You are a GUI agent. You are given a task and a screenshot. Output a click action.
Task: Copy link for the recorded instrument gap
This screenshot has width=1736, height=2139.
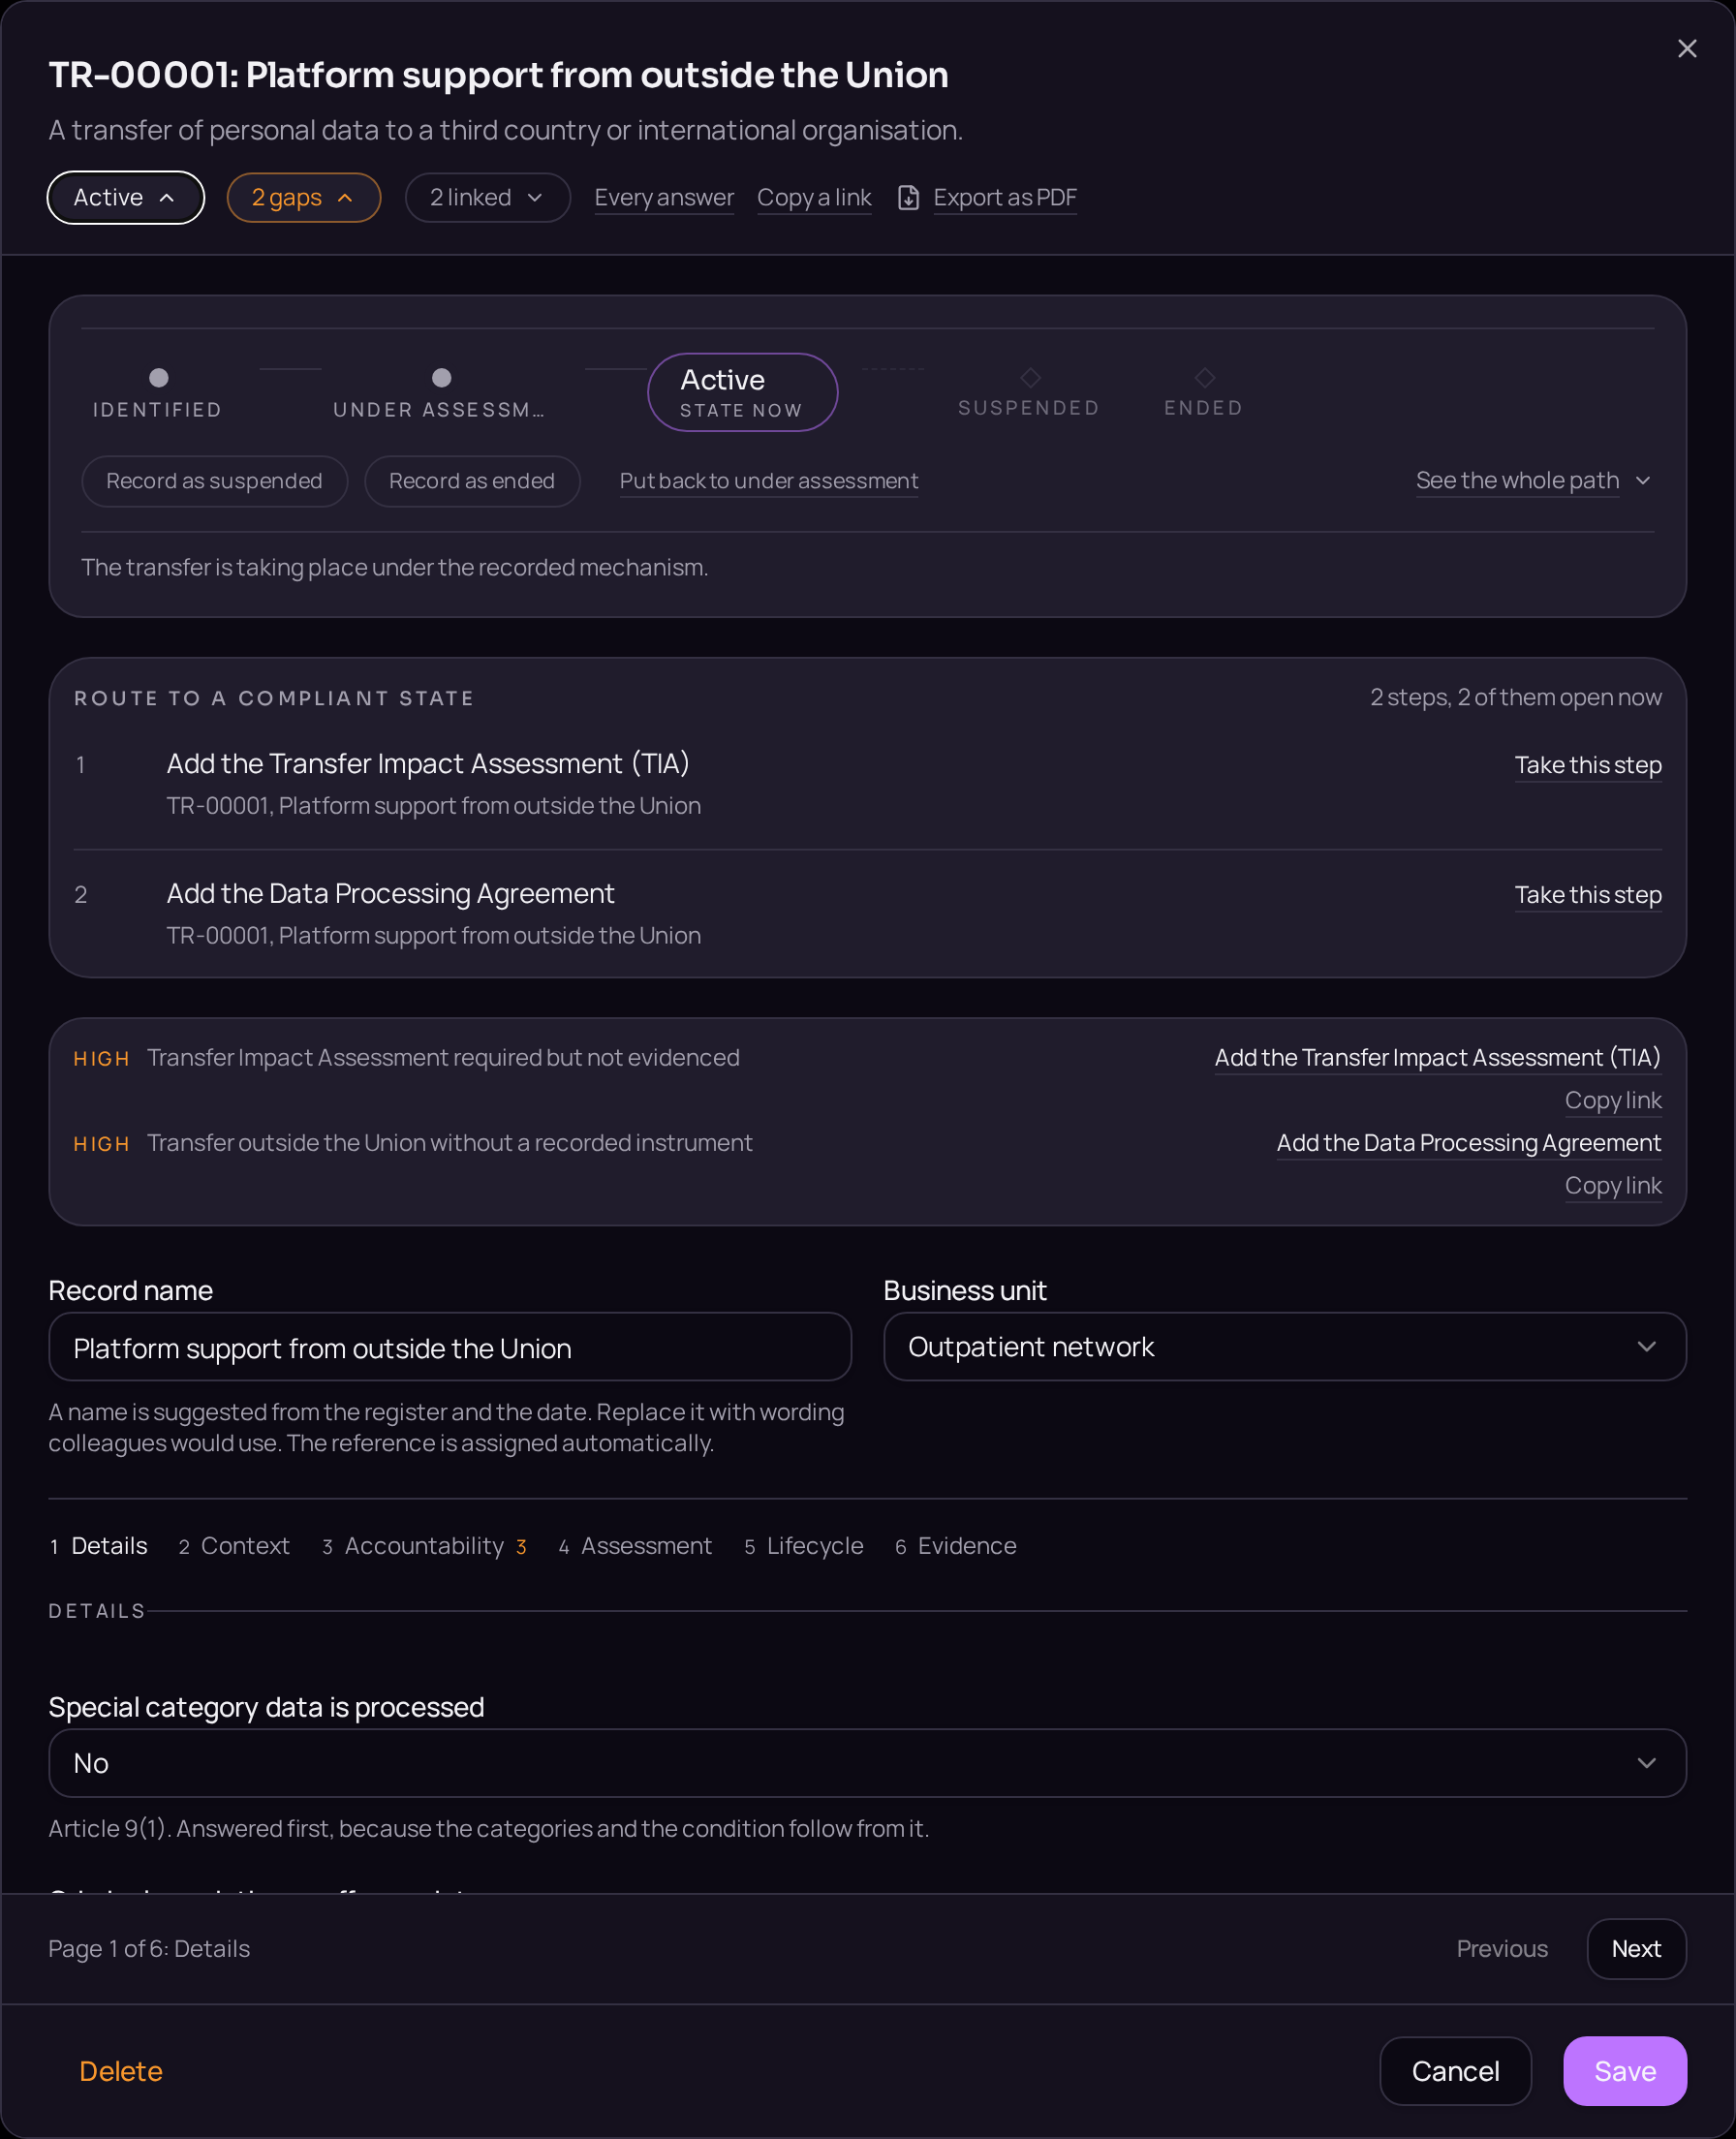point(1613,1185)
